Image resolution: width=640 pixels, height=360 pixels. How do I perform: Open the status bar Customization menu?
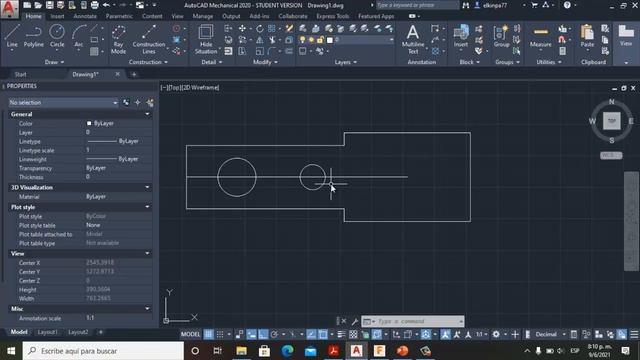[634, 334]
